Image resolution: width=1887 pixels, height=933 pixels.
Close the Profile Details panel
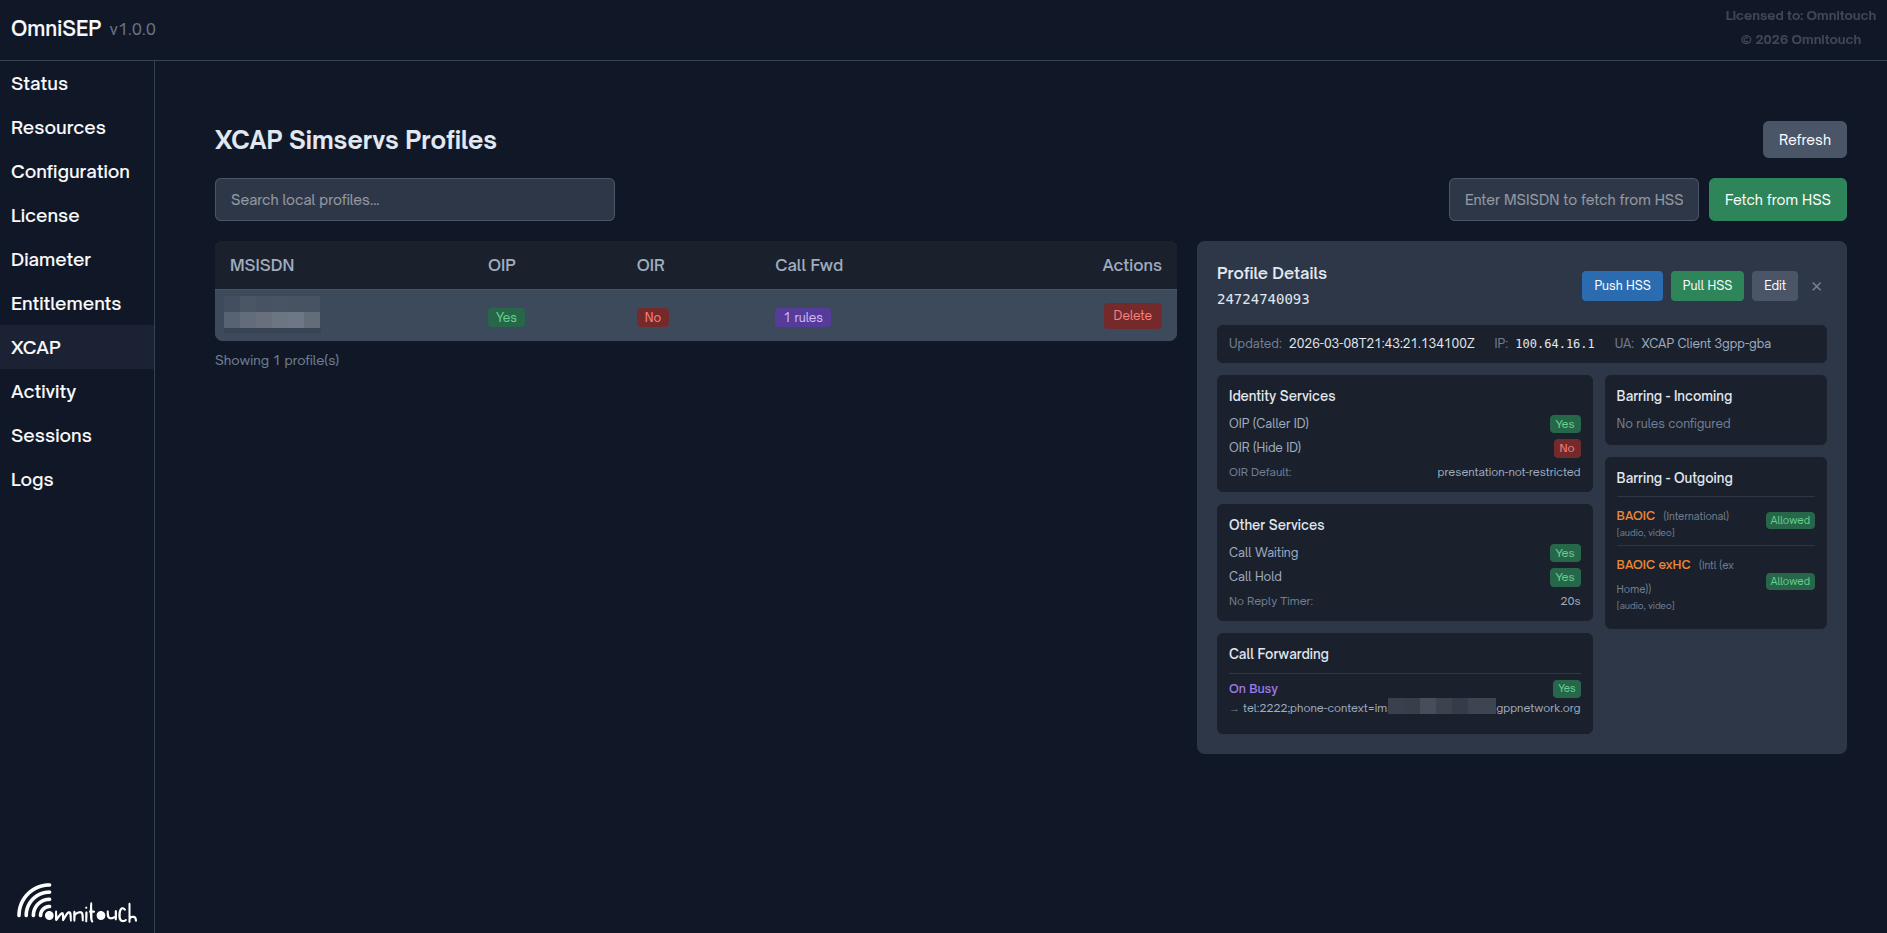click(1817, 286)
